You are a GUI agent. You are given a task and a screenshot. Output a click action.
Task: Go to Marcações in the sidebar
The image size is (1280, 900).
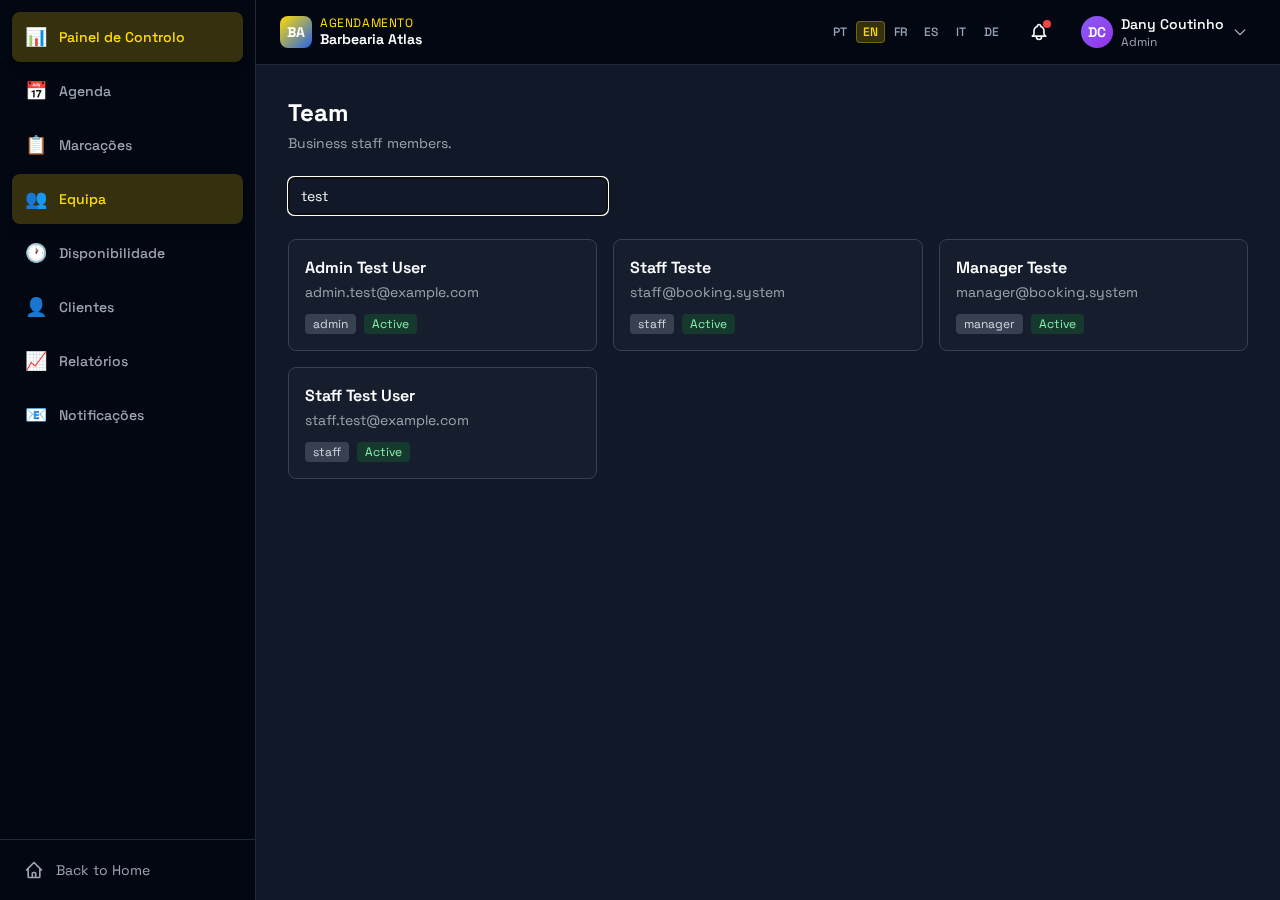pos(127,145)
